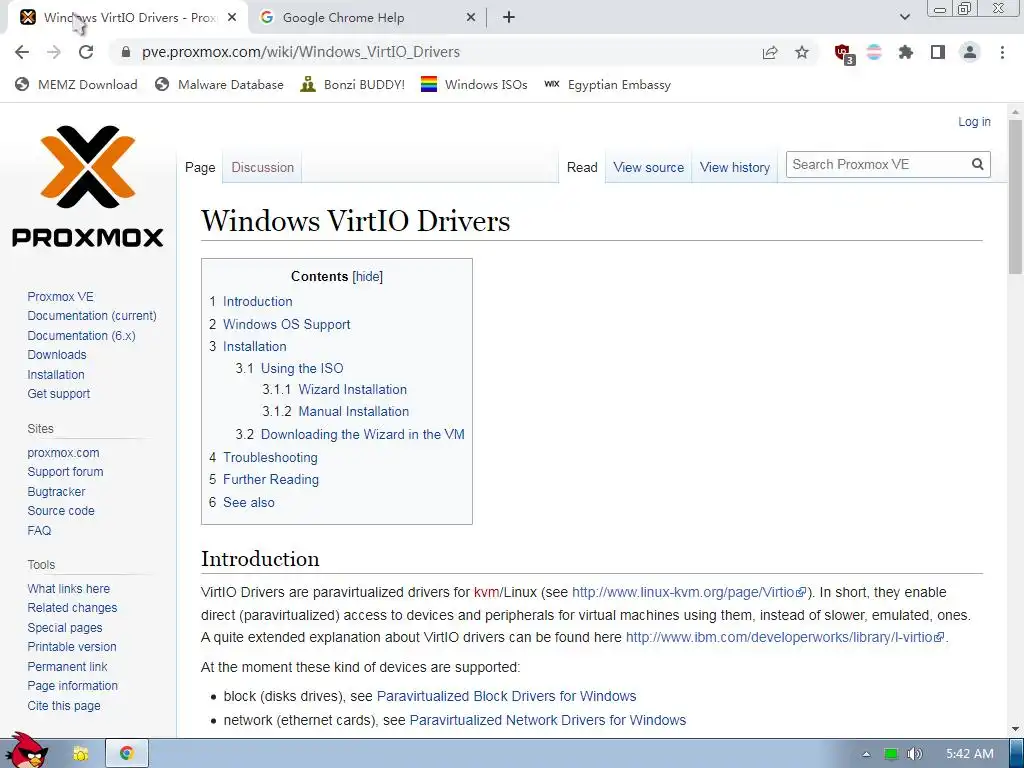
Task: Open the Chrome profile avatar
Action: click(x=970, y=52)
